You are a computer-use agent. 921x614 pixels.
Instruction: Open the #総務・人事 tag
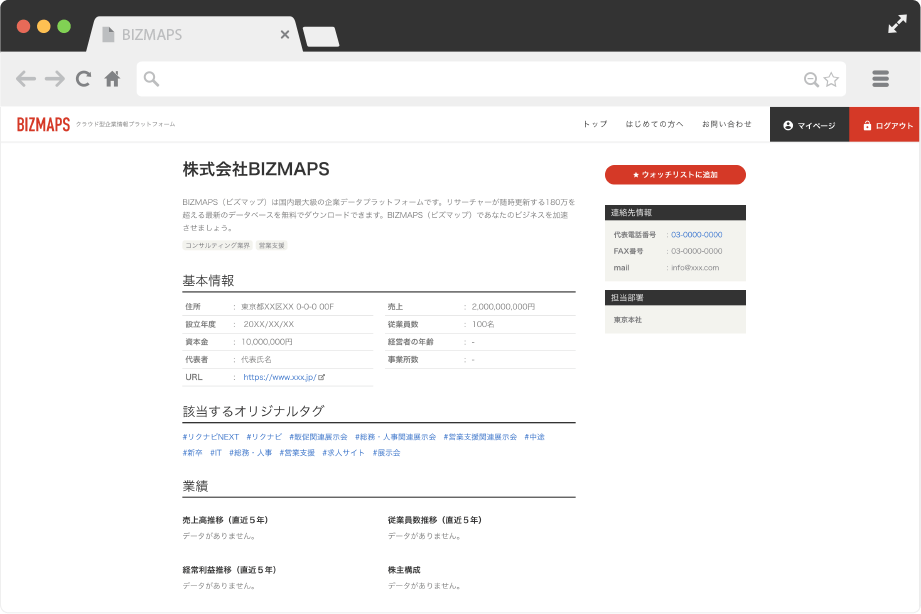251,453
